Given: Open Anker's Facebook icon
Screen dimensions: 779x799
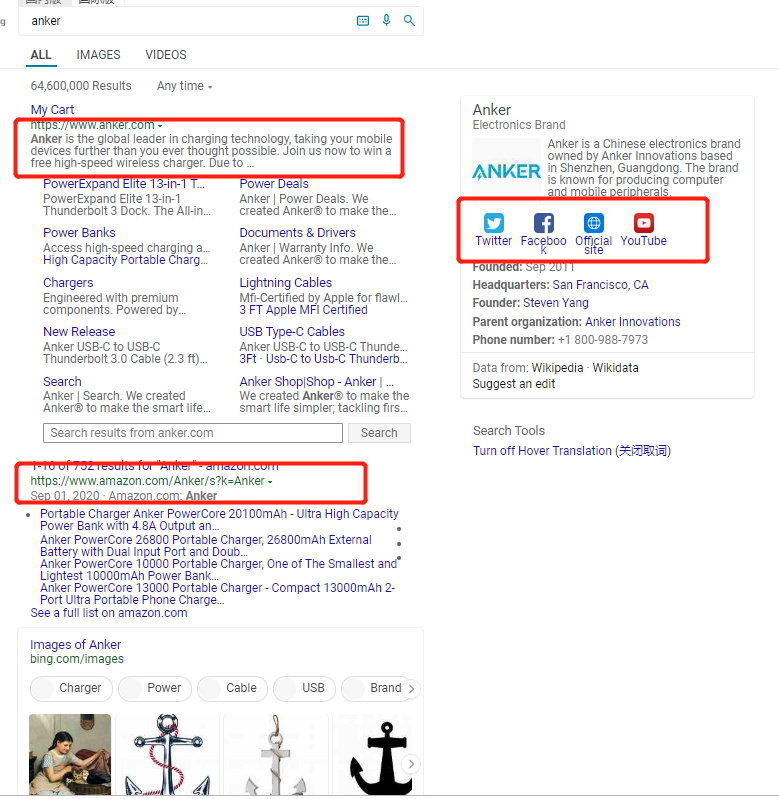Looking at the screenshot, I should point(544,223).
